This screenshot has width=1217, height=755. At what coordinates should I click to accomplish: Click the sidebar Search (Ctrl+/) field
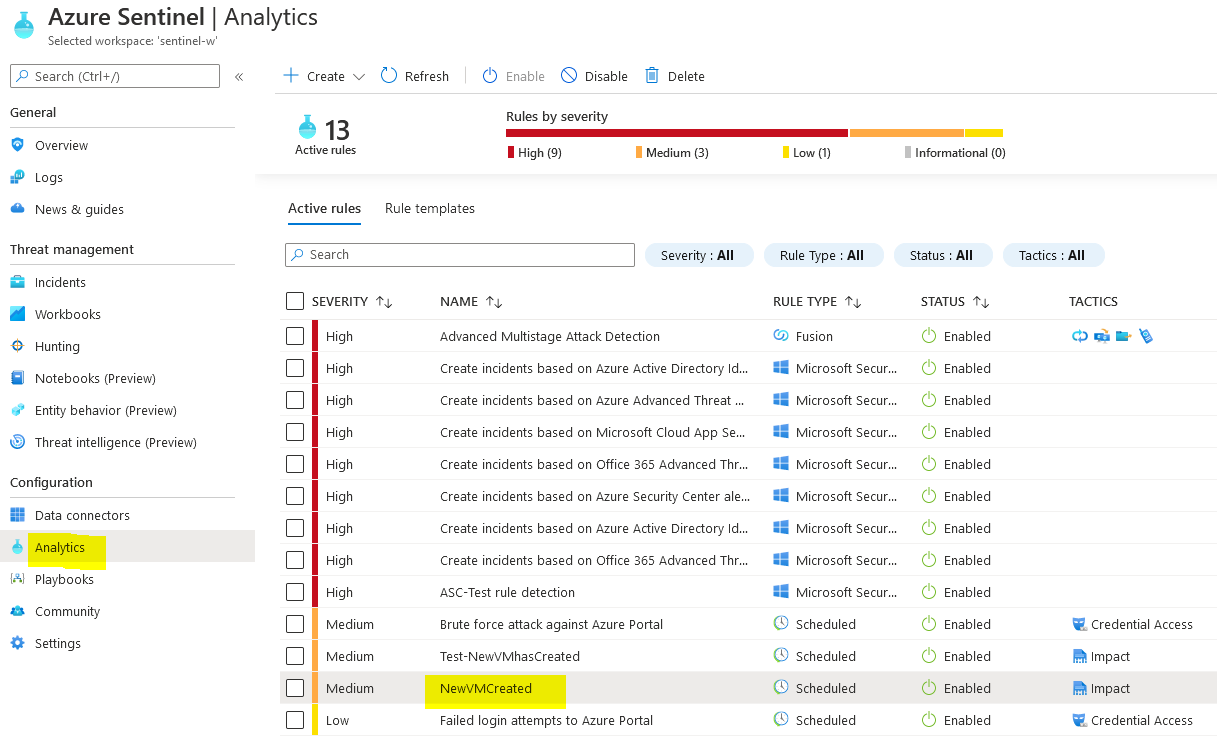[115, 76]
